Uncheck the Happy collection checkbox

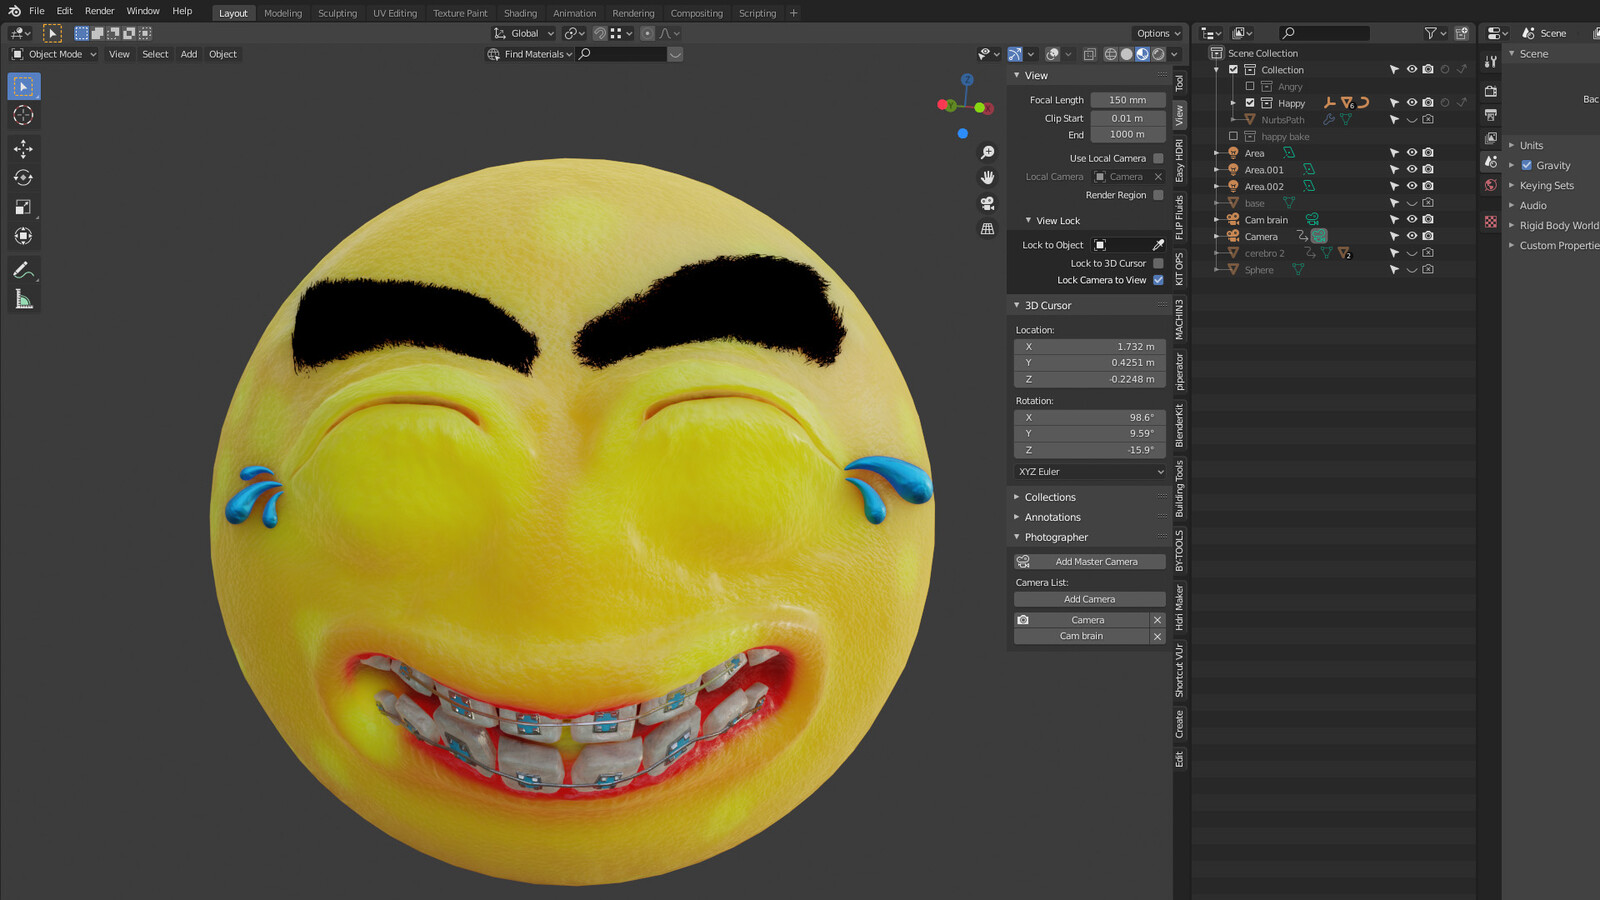pos(1250,103)
